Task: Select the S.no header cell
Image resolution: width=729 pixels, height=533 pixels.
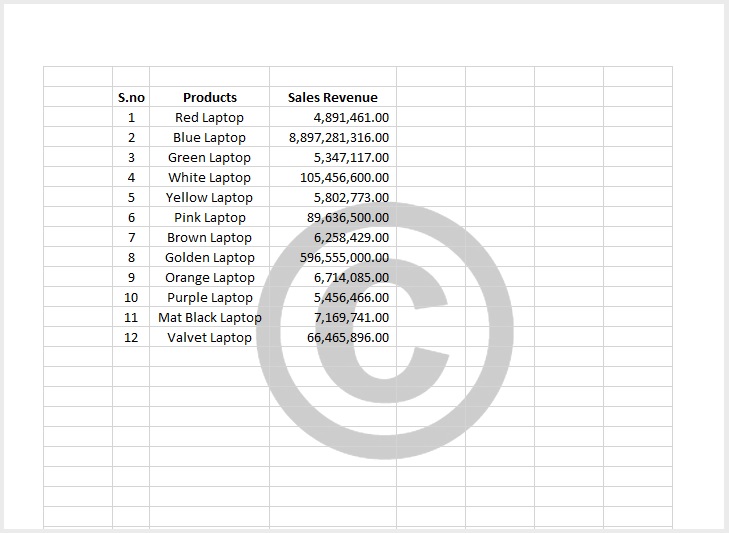Action: [x=131, y=97]
